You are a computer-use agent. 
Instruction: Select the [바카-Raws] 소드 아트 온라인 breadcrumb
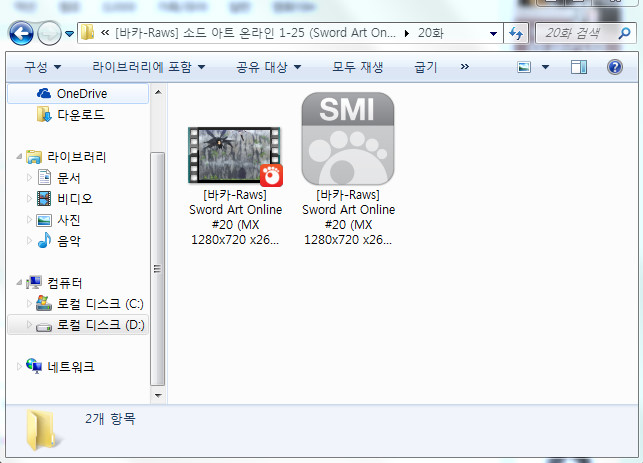(x=255, y=33)
